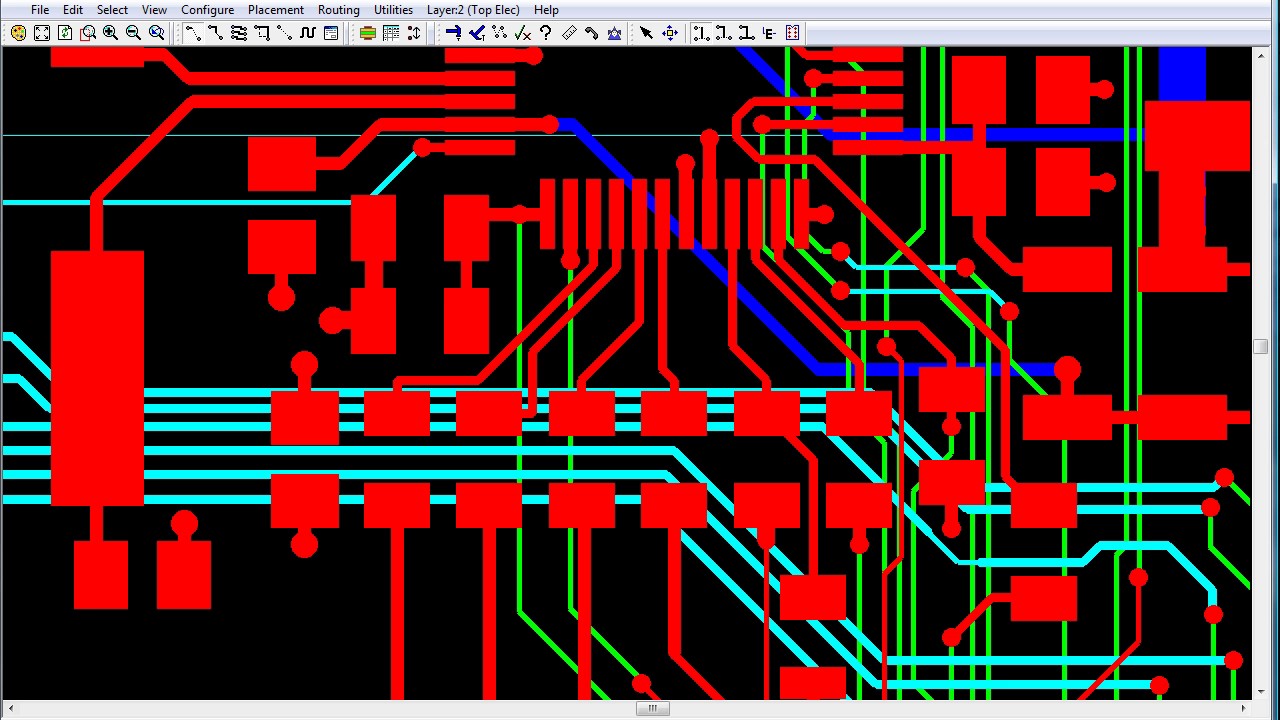Select the second track corner style icon
1280x720 pixels.
[723, 33]
